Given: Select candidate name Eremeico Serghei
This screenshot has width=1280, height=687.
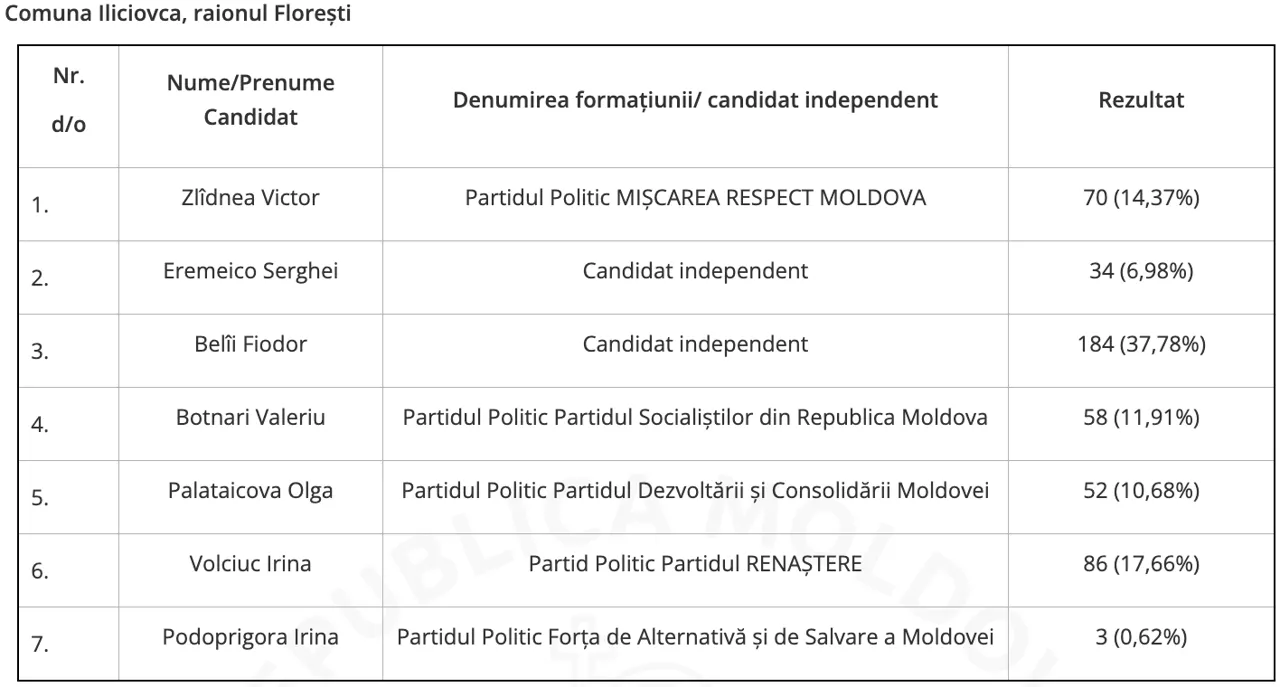Looking at the screenshot, I should [250, 271].
